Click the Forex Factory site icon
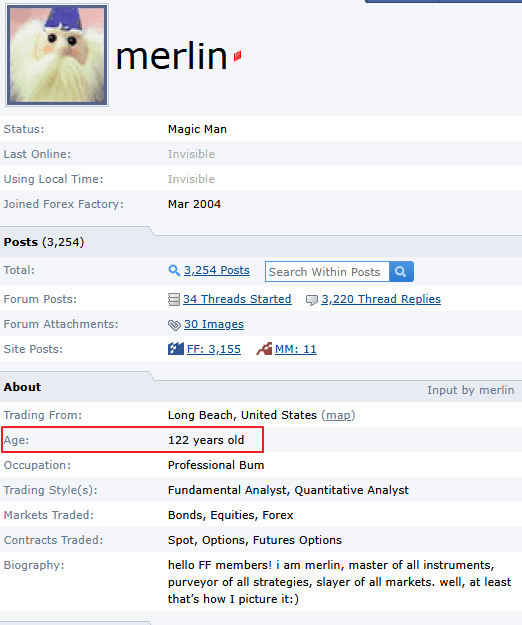522x625 pixels. click(176, 349)
